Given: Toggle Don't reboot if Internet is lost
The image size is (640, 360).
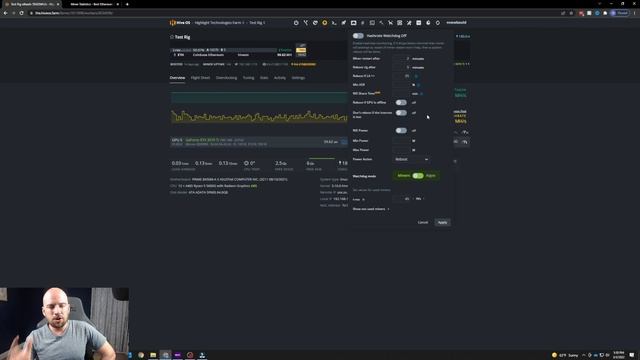Looking at the screenshot, I should pos(401,113).
